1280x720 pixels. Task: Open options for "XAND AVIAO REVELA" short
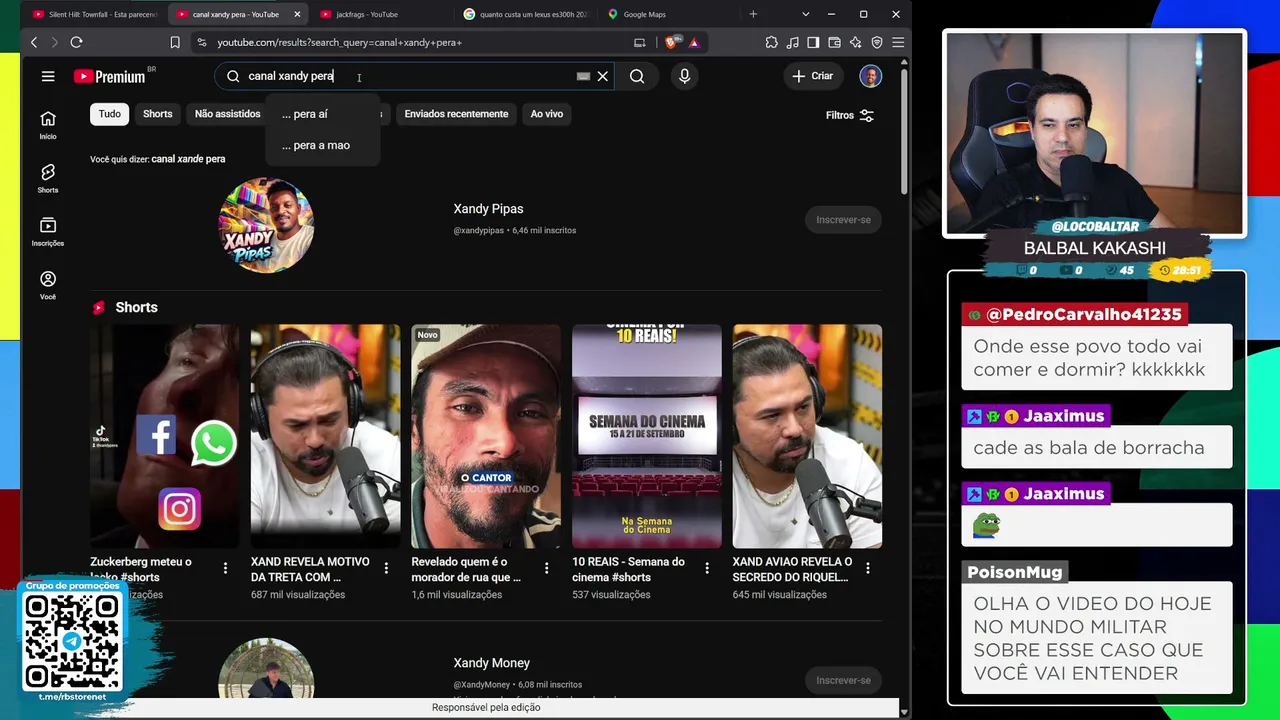coord(867,568)
